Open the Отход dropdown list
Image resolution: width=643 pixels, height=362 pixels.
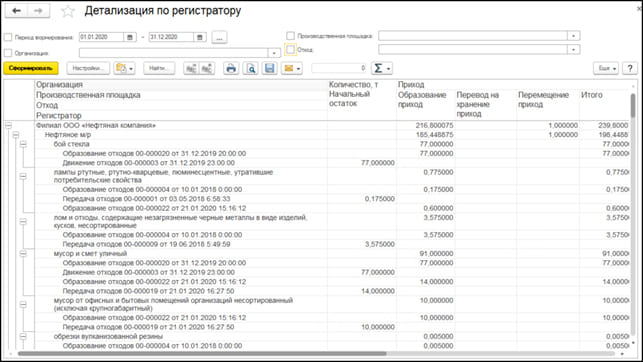click(x=573, y=50)
